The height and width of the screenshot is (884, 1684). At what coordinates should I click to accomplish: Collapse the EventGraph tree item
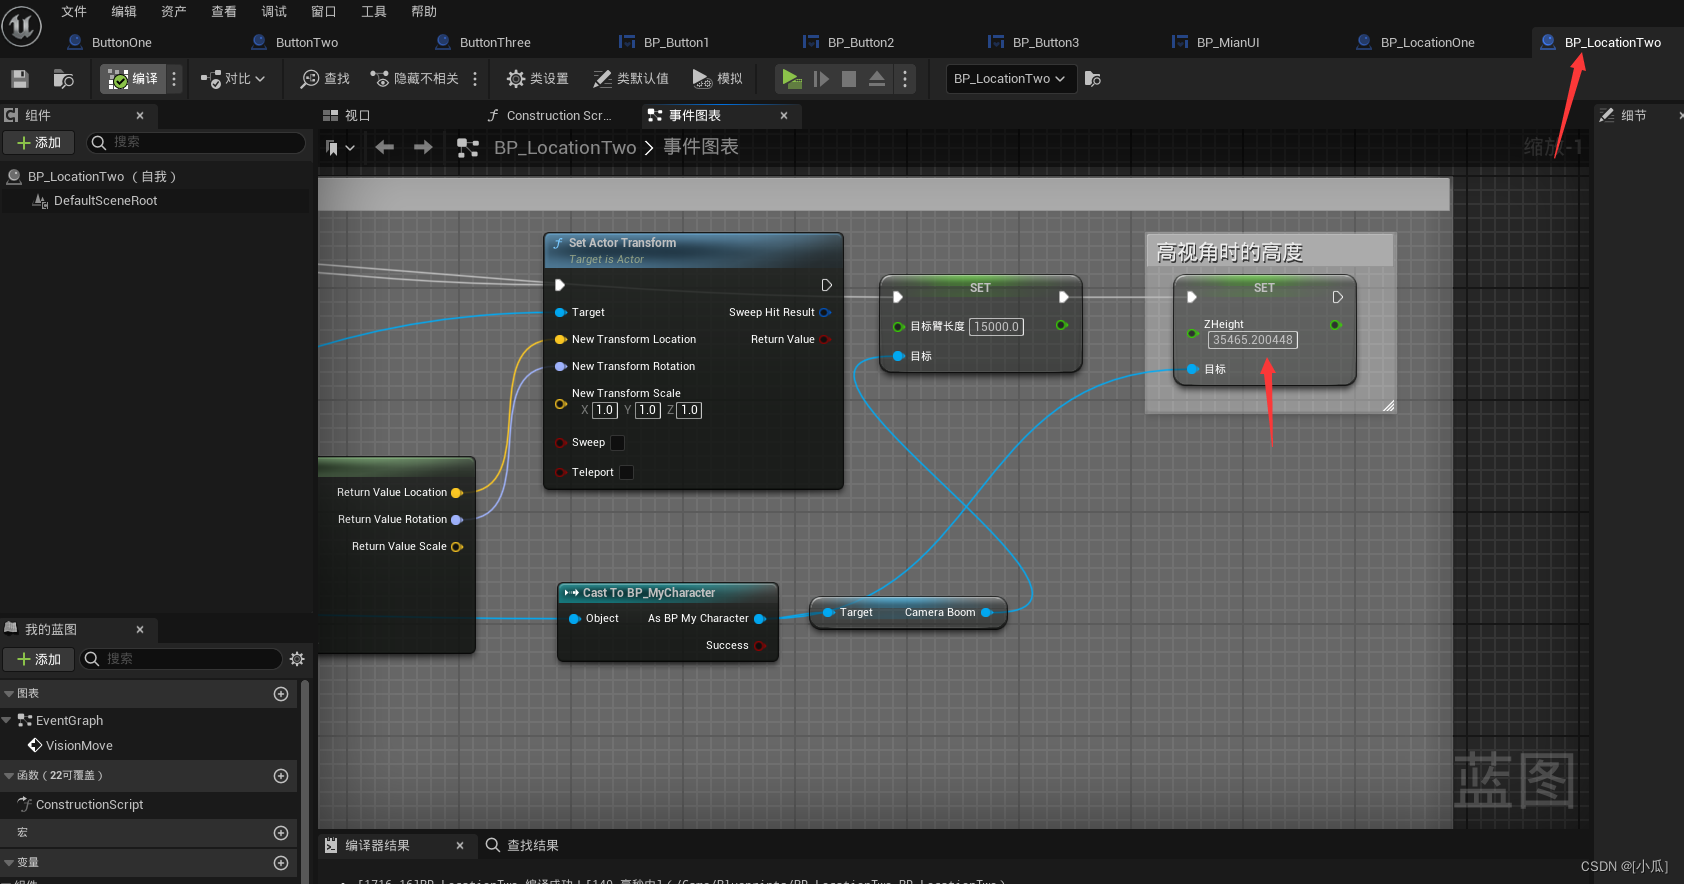pyautogui.click(x=7, y=720)
